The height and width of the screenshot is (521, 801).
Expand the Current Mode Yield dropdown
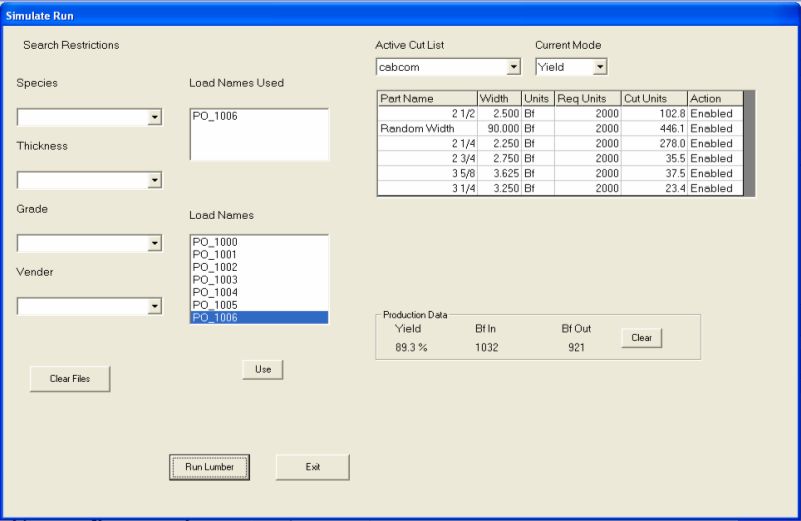600,67
